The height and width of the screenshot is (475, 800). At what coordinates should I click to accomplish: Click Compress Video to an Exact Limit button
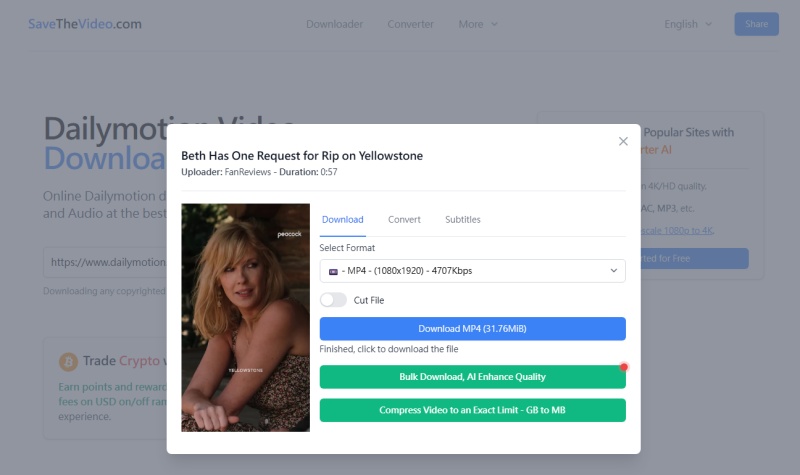(x=472, y=410)
